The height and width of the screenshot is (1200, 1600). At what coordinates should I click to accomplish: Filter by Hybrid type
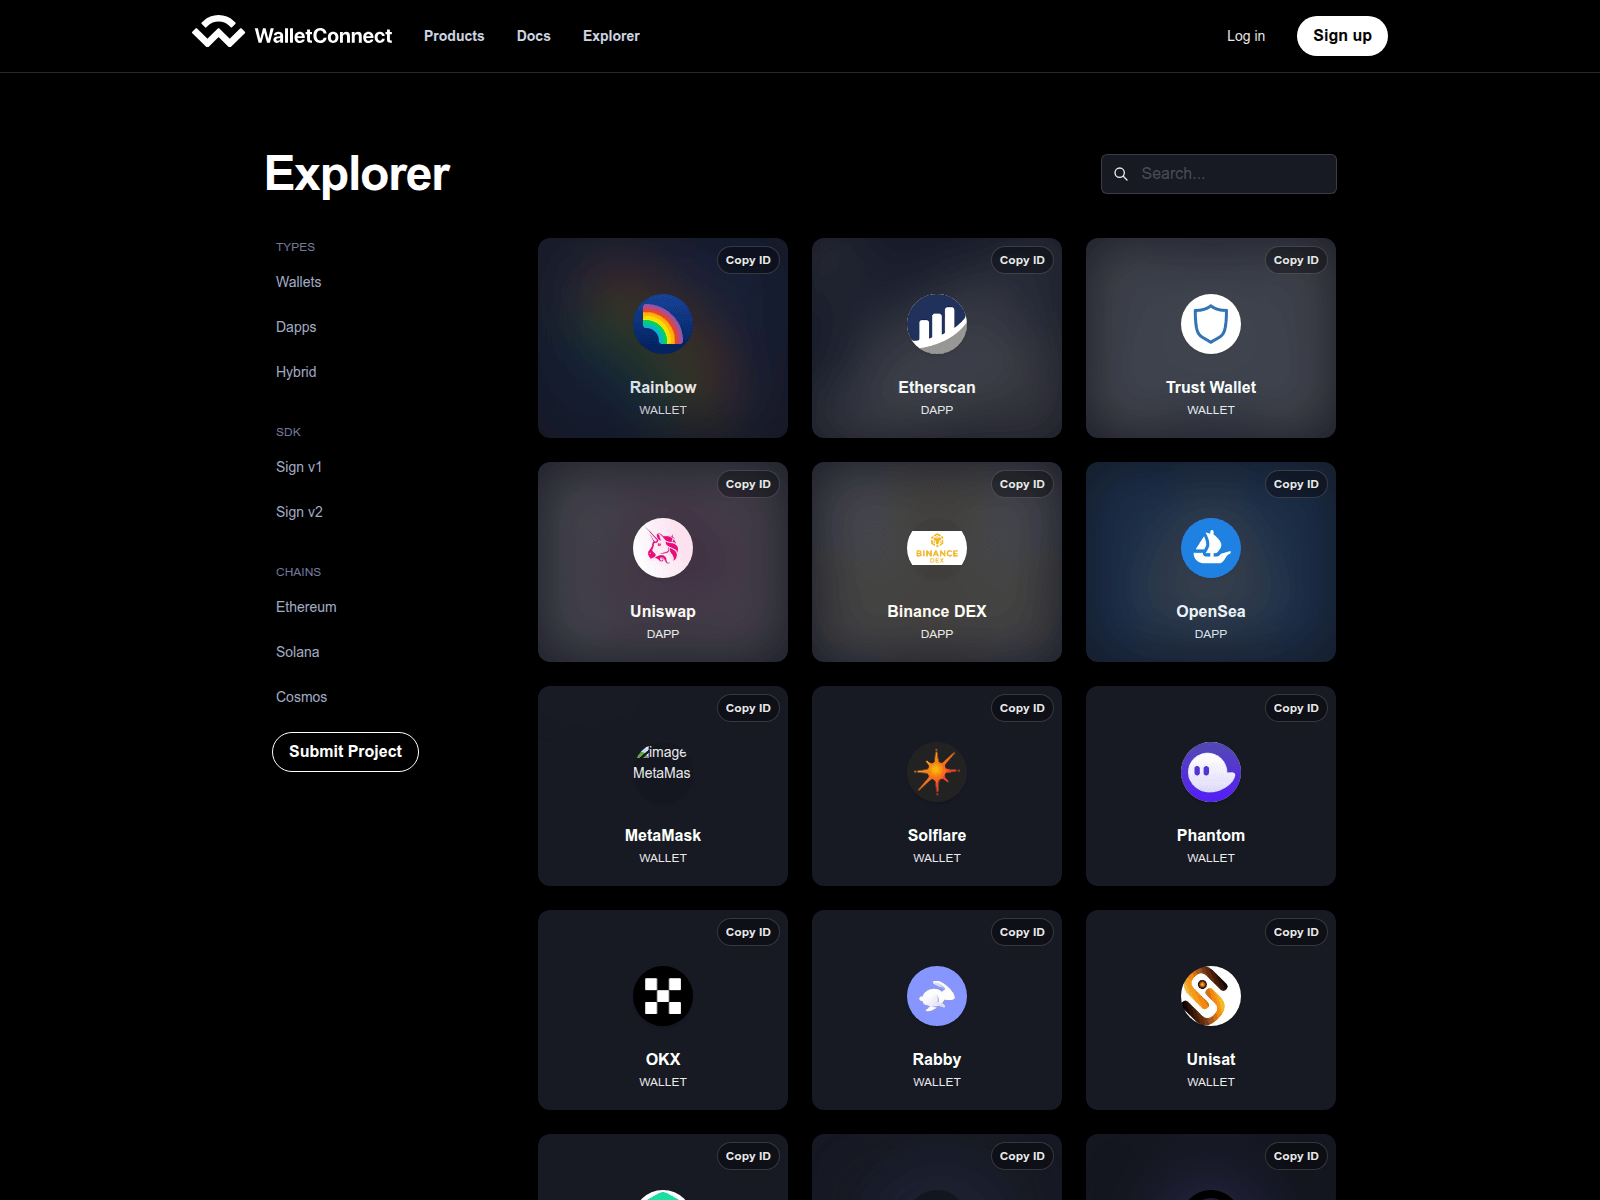[x=296, y=372]
